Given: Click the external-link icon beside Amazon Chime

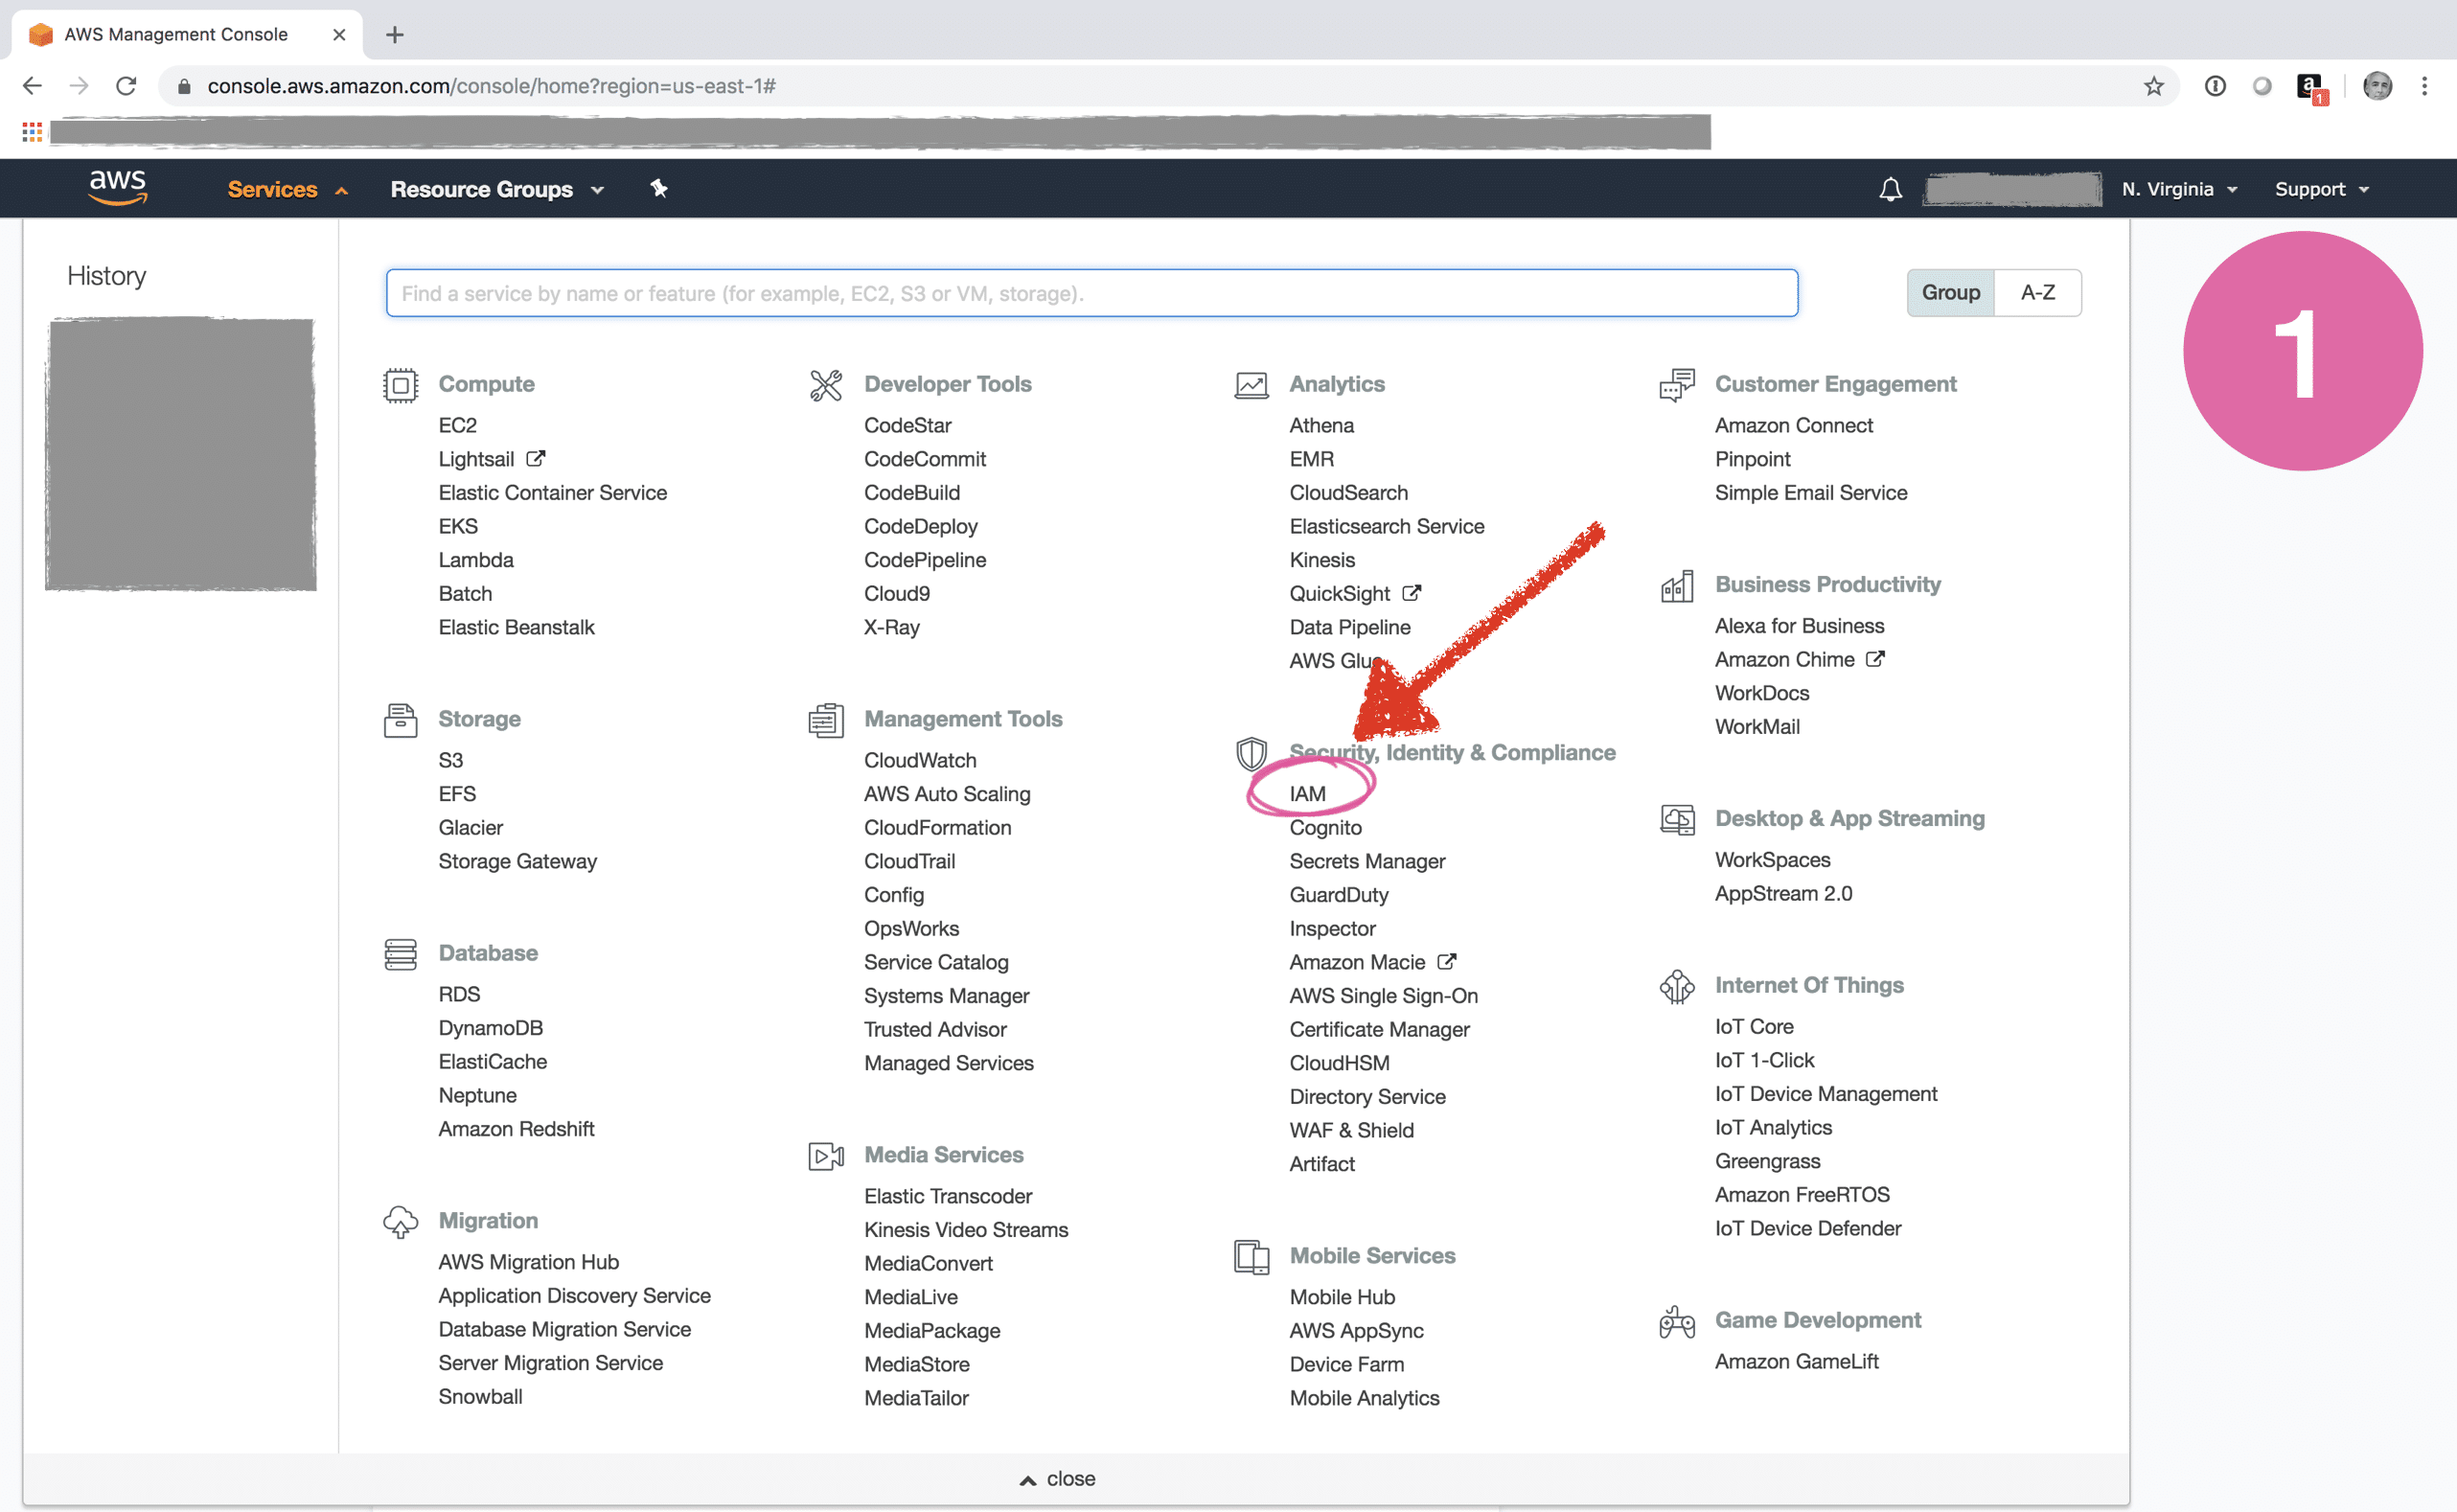Looking at the screenshot, I should point(1875,658).
